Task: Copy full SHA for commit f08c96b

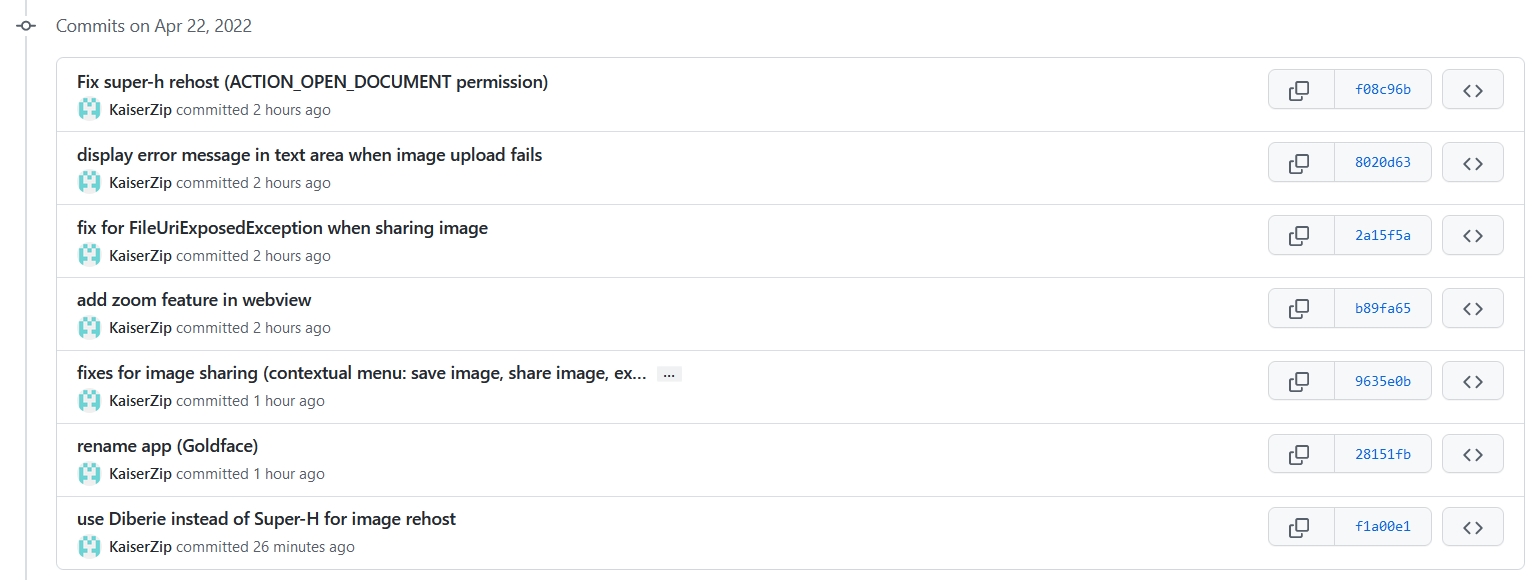Action: click(1300, 90)
